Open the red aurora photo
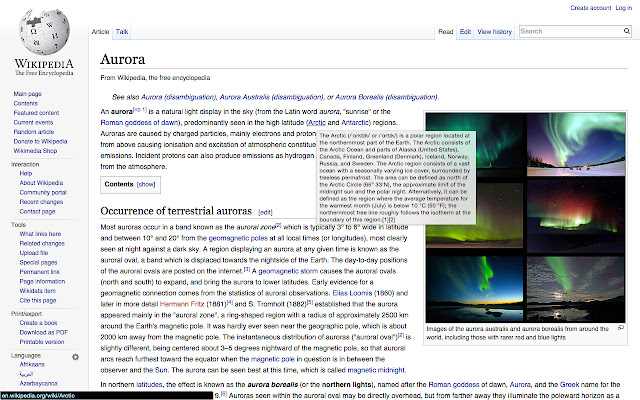640x400 pixels. (576, 216)
